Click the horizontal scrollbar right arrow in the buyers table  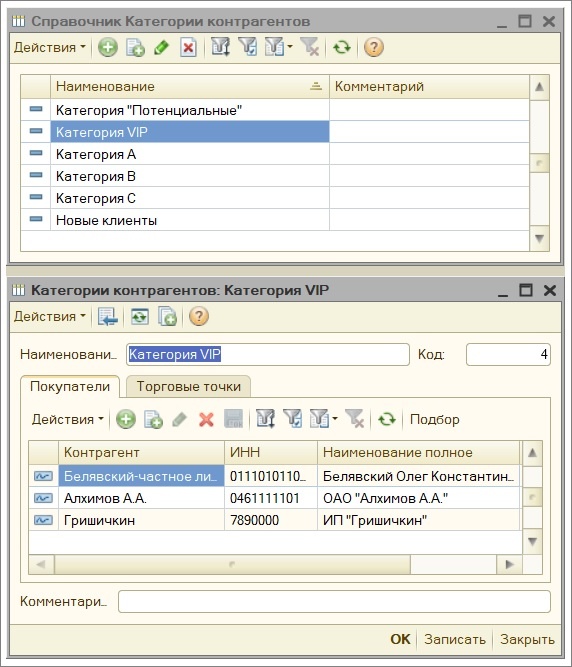509,564
